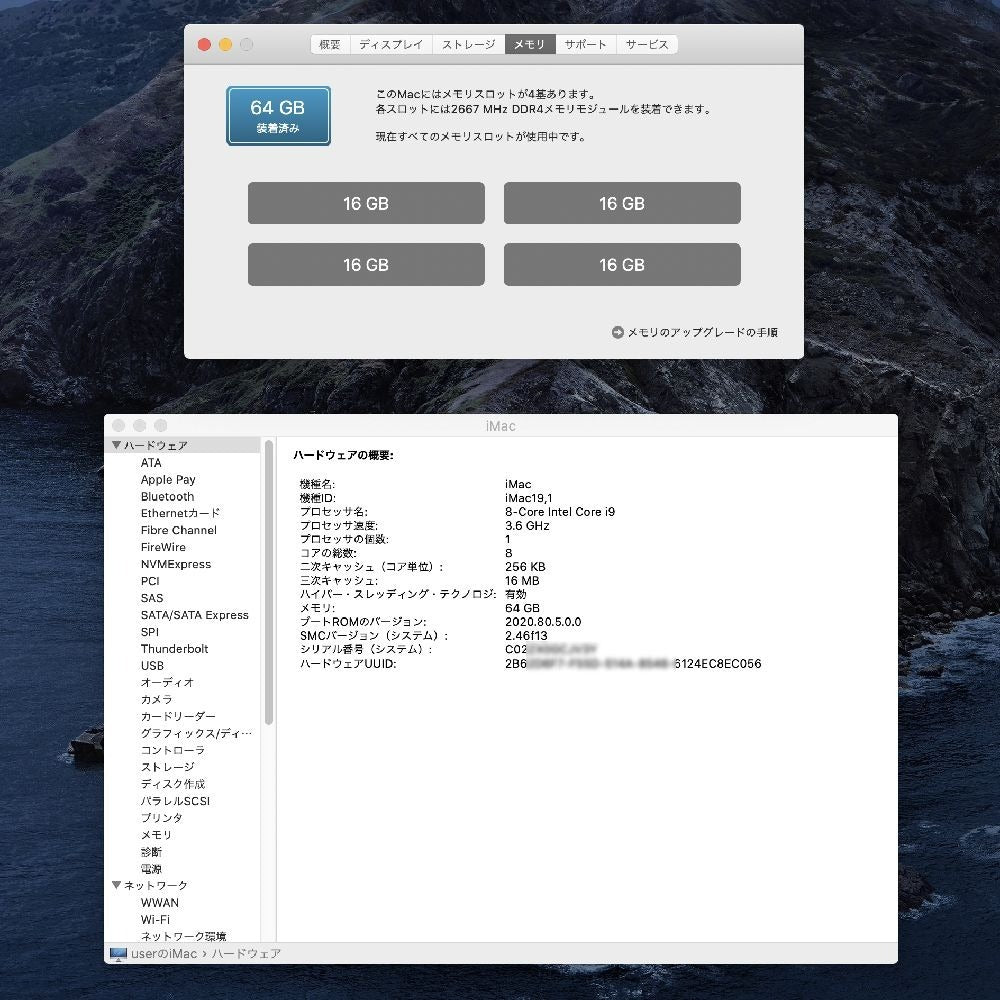Collapse the ハードウェア section
Viewport: 1000px width, 1000px height.
[117, 445]
